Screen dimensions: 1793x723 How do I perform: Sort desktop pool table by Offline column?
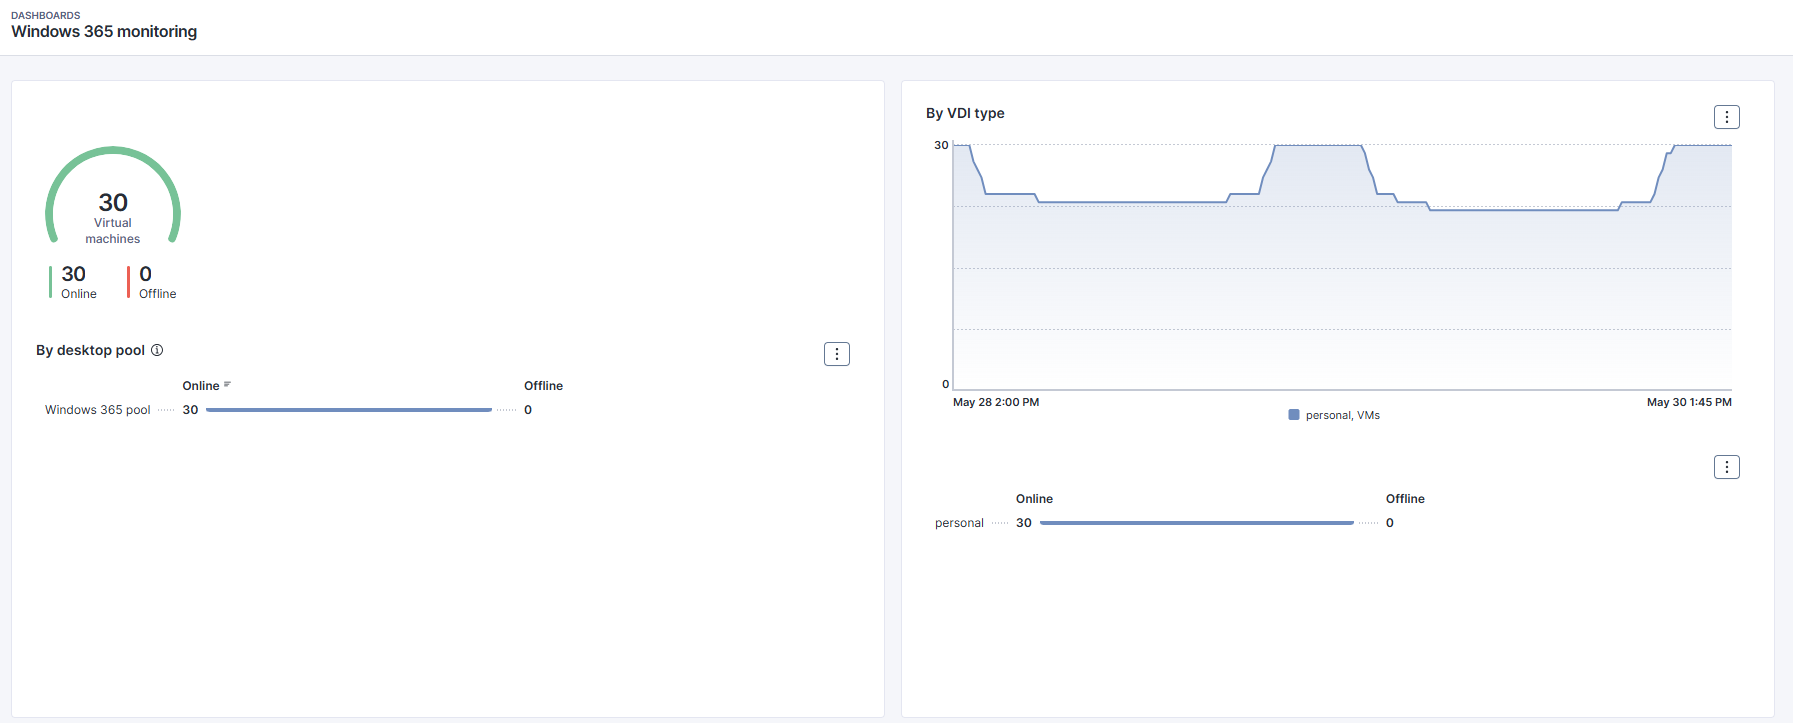(543, 386)
